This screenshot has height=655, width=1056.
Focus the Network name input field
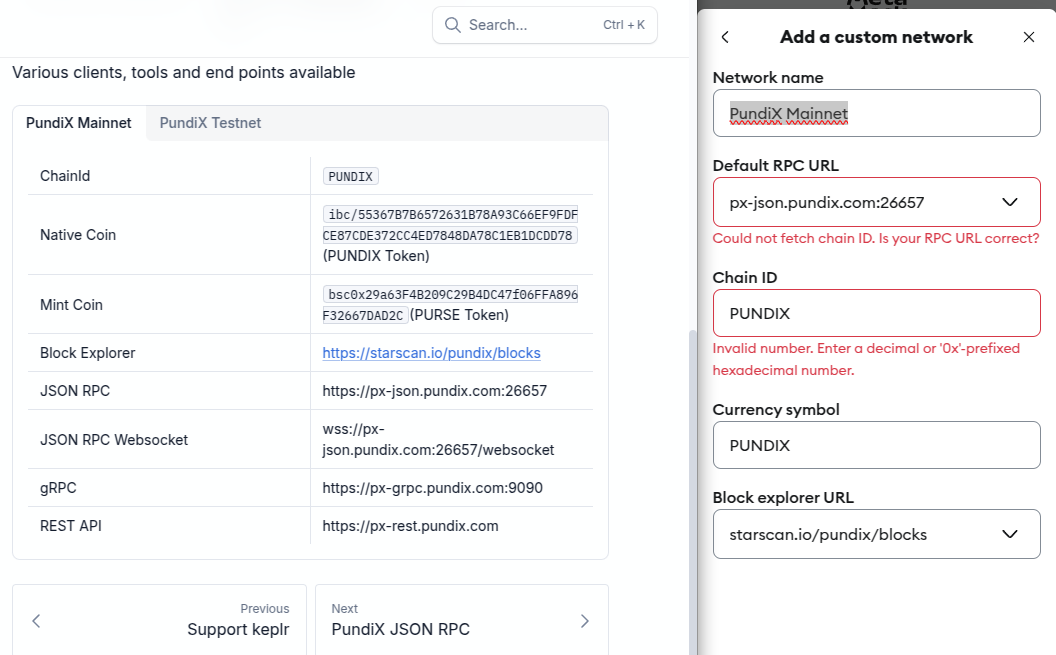pos(876,113)
